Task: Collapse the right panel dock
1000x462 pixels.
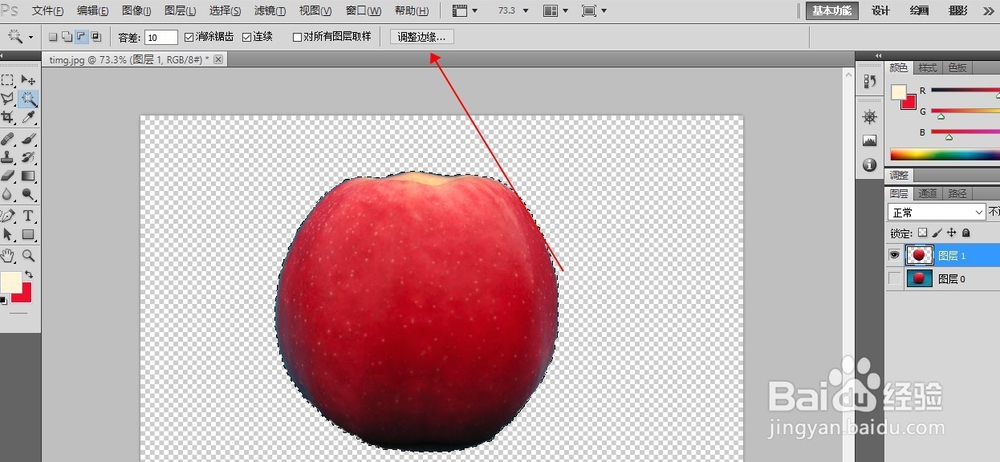Action: (x=879, y=56)
